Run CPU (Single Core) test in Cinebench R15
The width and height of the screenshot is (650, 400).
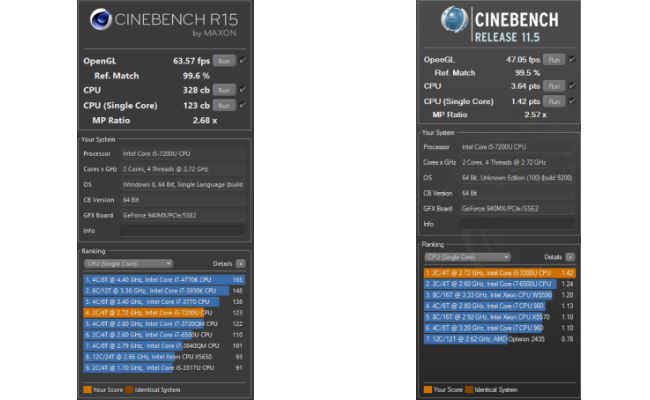[224, 105]
